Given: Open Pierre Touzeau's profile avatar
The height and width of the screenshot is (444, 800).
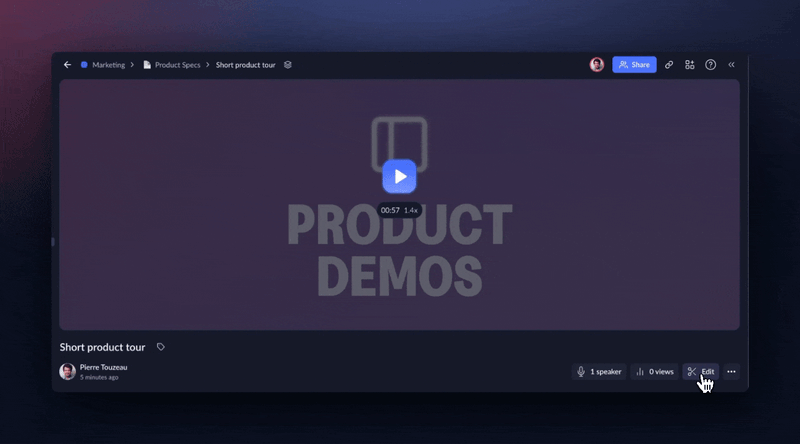Looking at the screenshot, I should pos(67,372).
